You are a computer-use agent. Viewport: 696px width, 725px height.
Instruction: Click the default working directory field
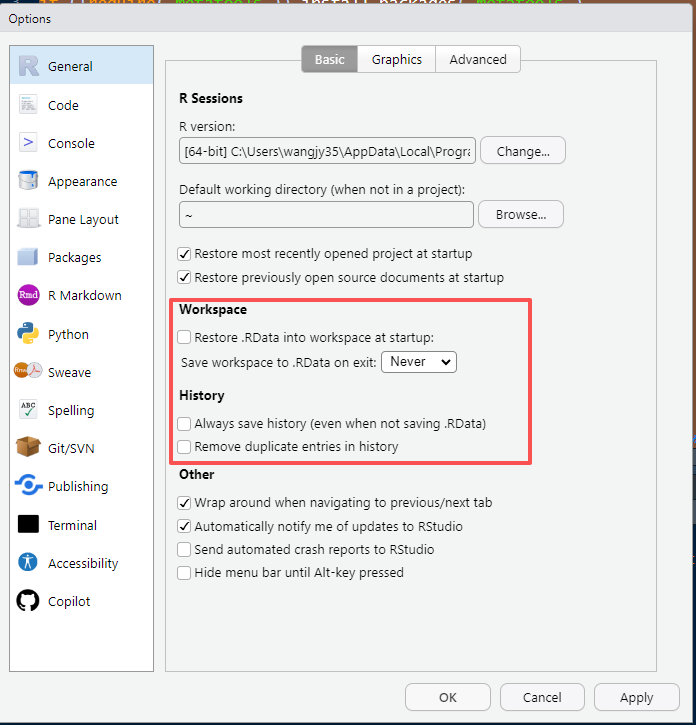coord(326,215)
